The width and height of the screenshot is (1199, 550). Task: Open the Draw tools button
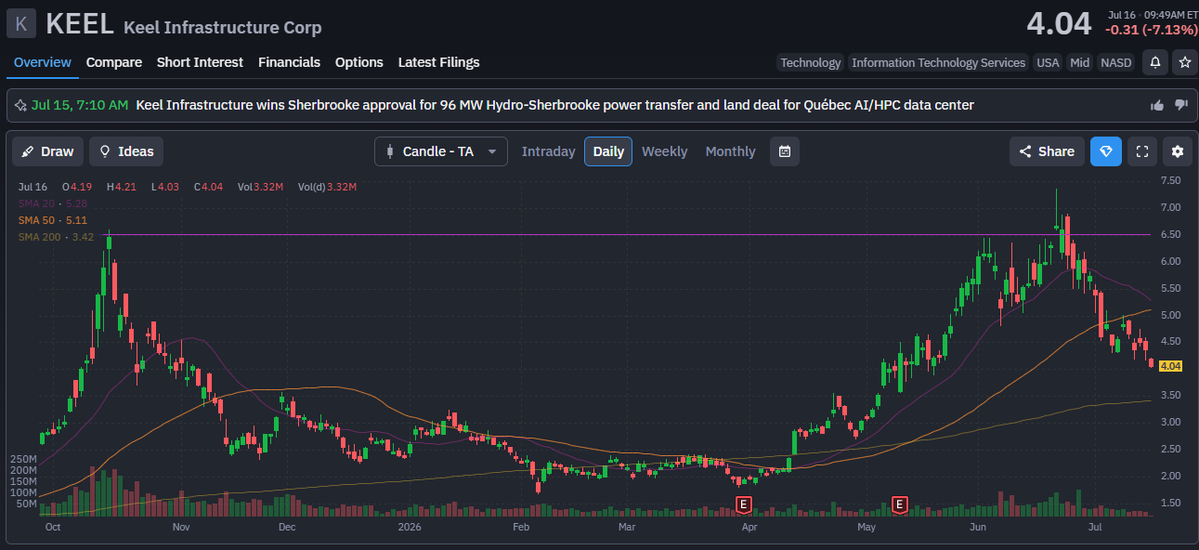[x=48, y=151]
